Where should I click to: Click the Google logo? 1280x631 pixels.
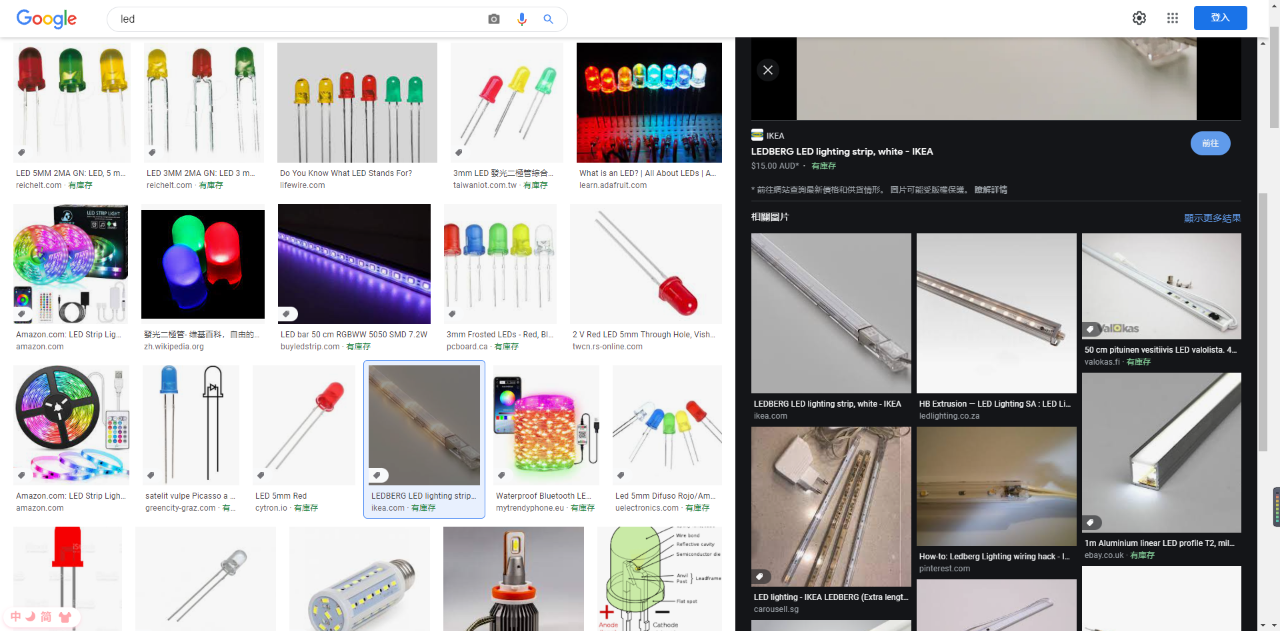click(x=47, y=19)
